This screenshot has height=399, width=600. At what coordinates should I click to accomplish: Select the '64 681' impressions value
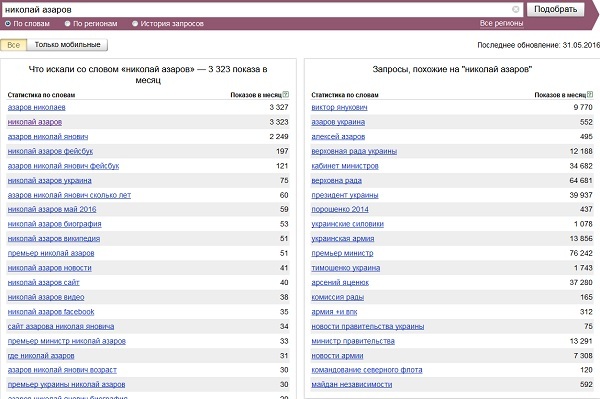pos(581,181)
